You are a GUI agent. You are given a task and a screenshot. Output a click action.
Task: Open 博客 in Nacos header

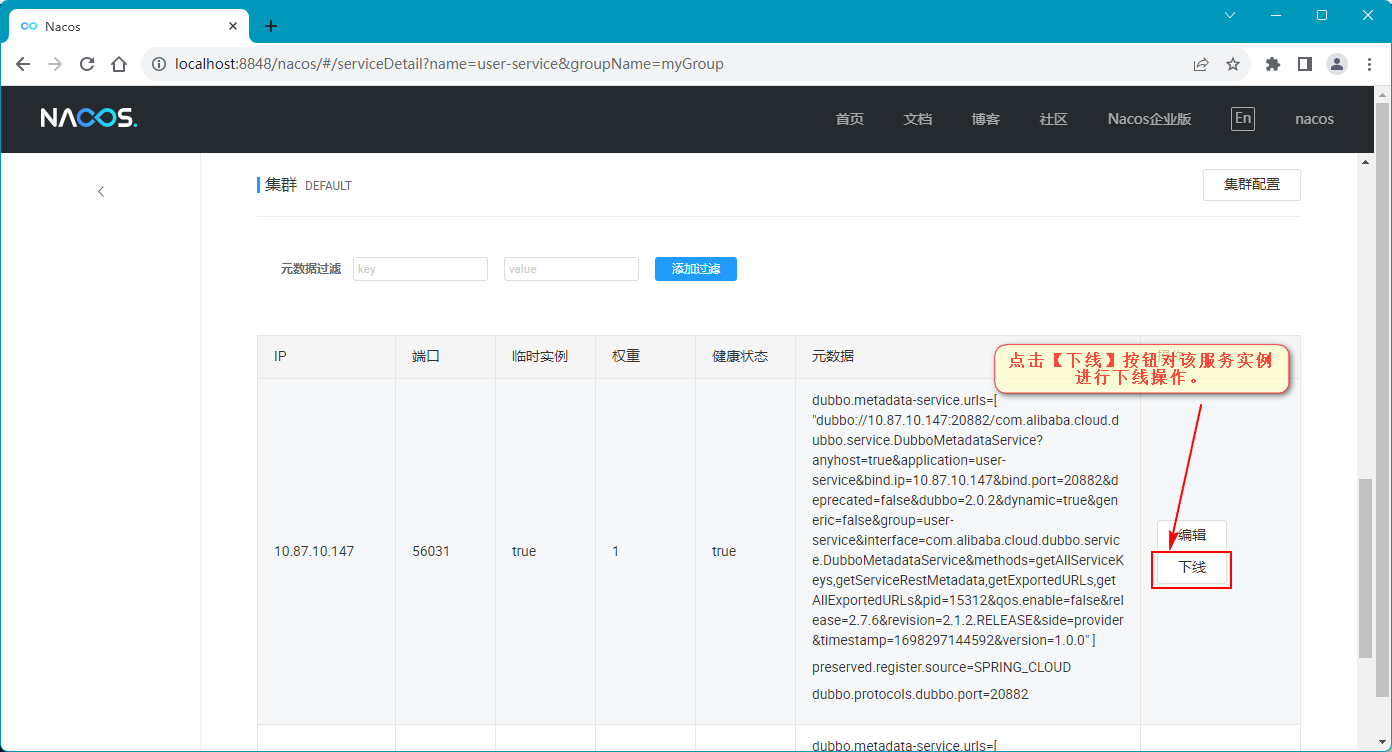coord(986,119)
